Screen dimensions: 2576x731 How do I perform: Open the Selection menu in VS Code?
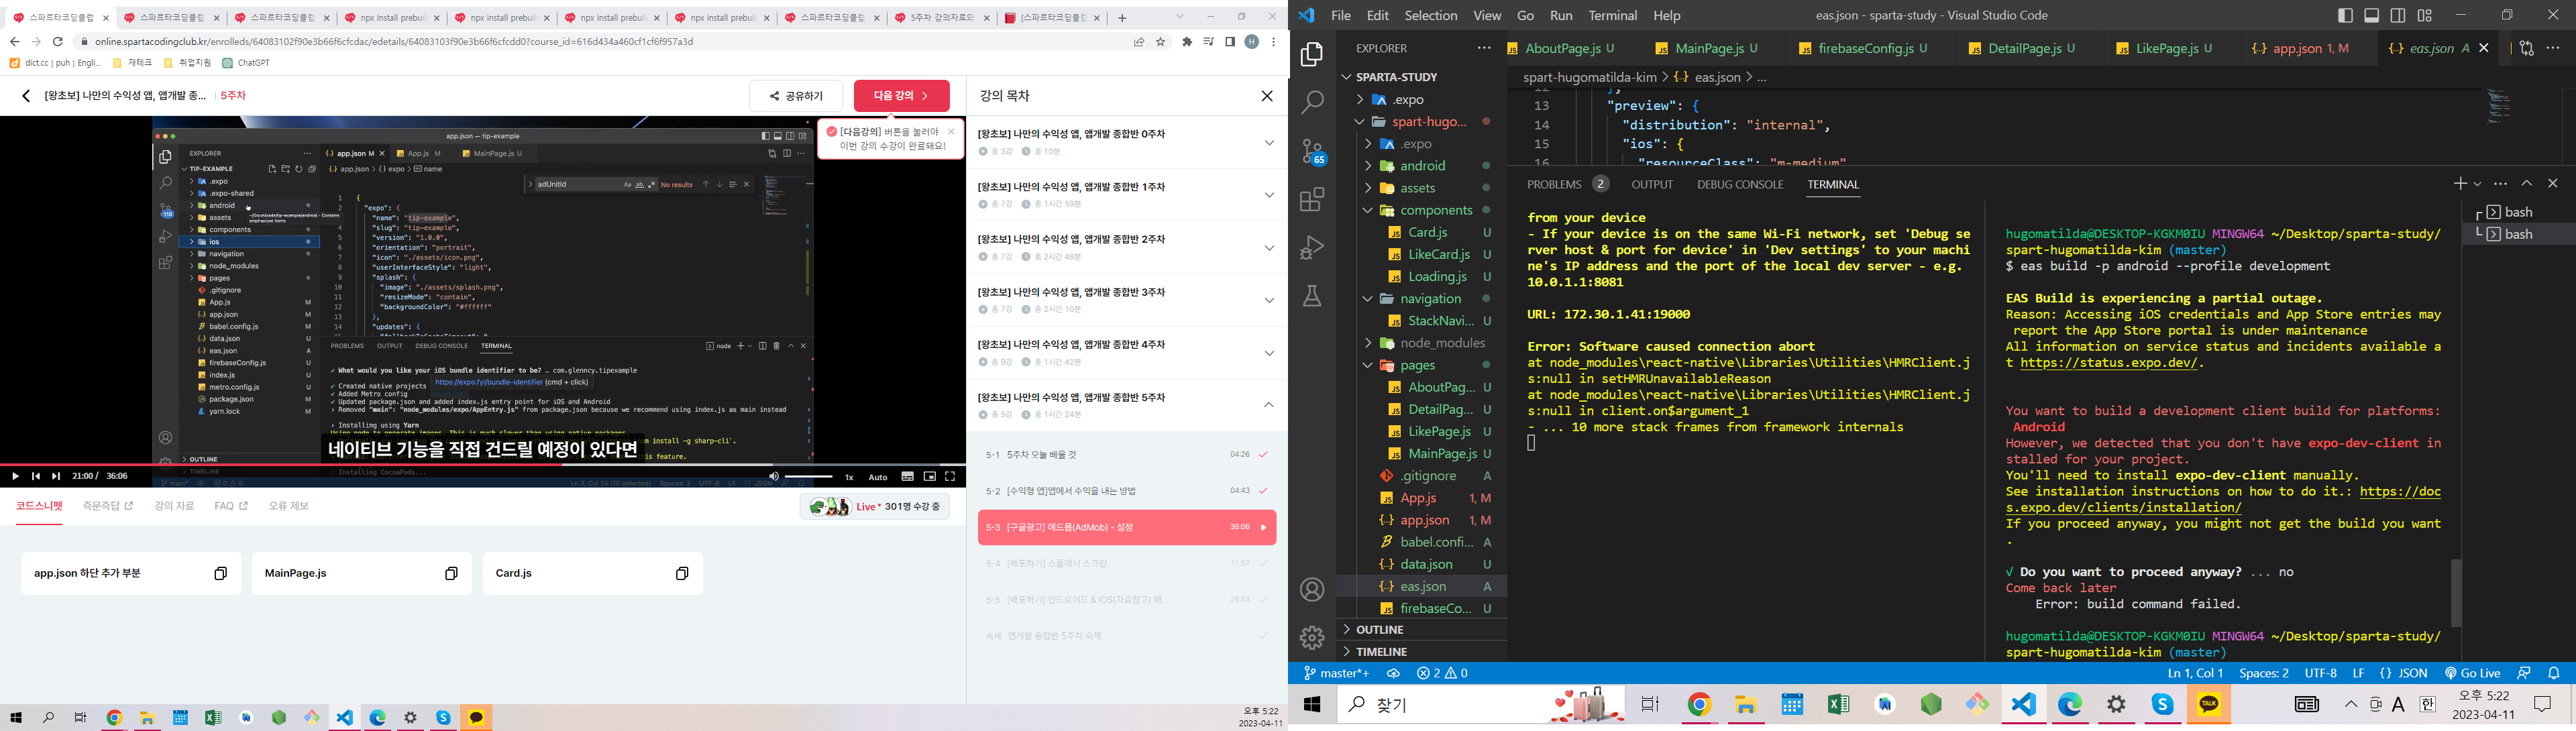[1431, 15]
